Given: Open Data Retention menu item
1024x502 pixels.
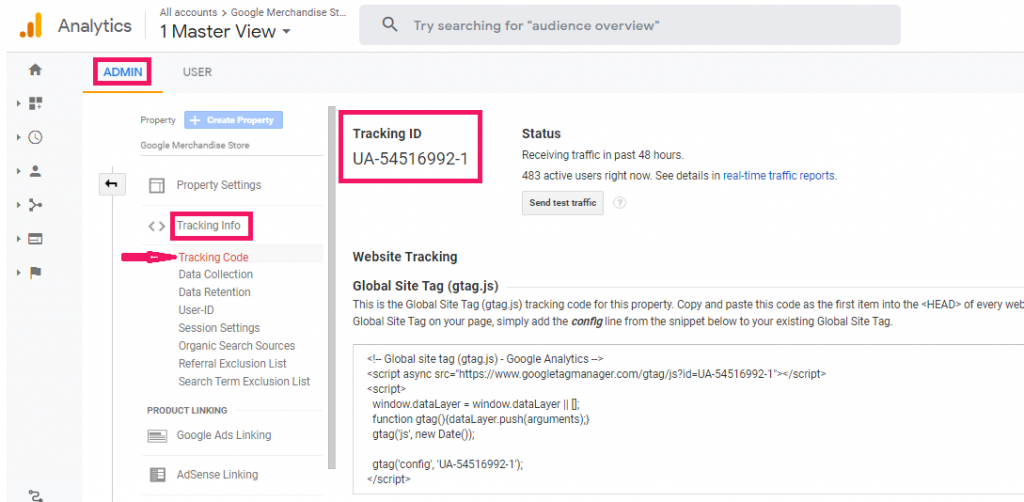Looking at the screenshot, I should click(214, 292).
